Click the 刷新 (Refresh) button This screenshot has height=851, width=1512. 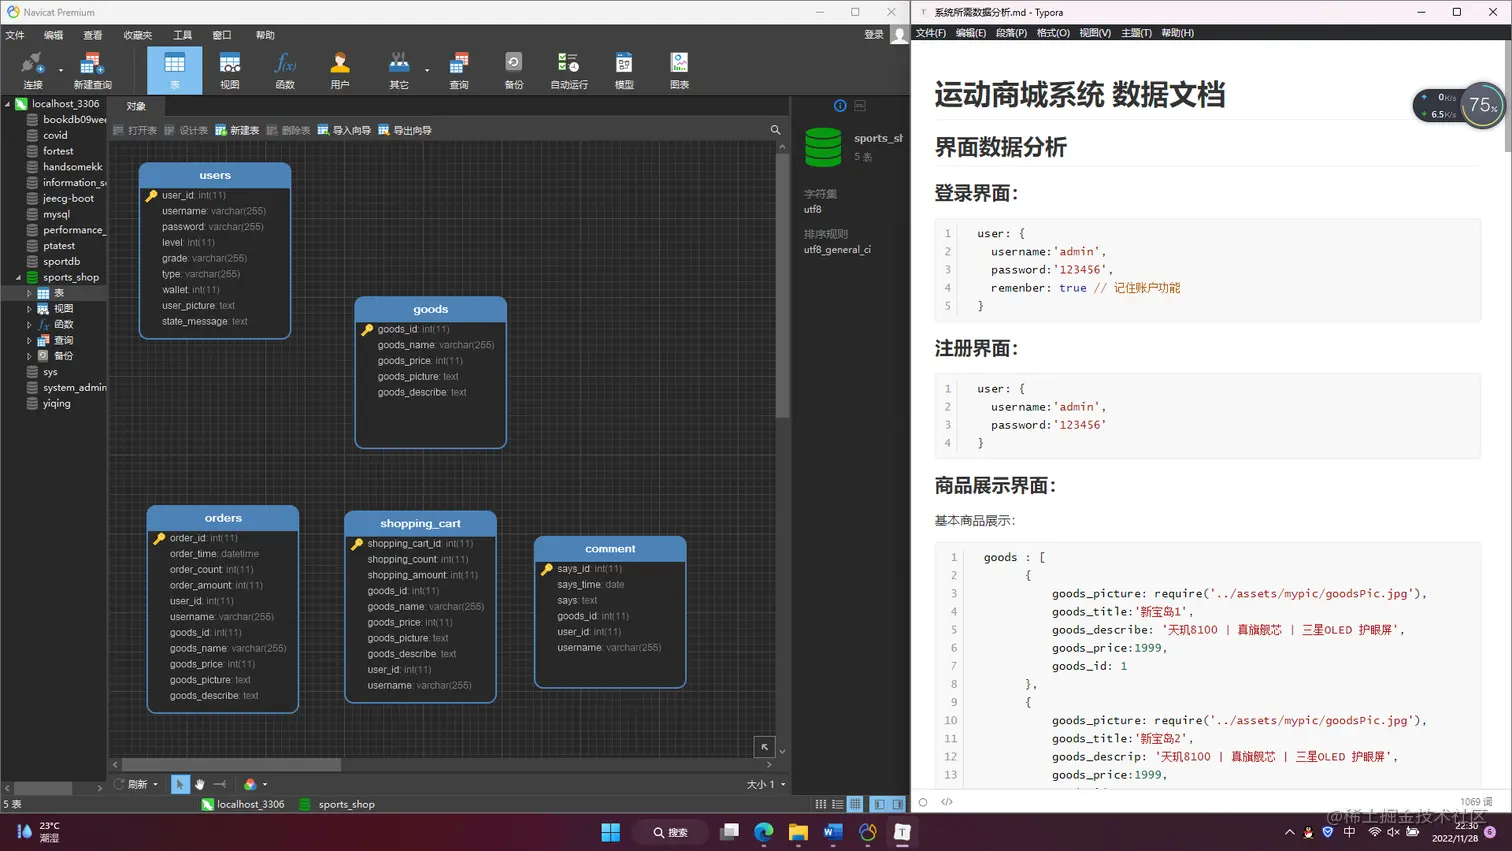pos(130,785)
